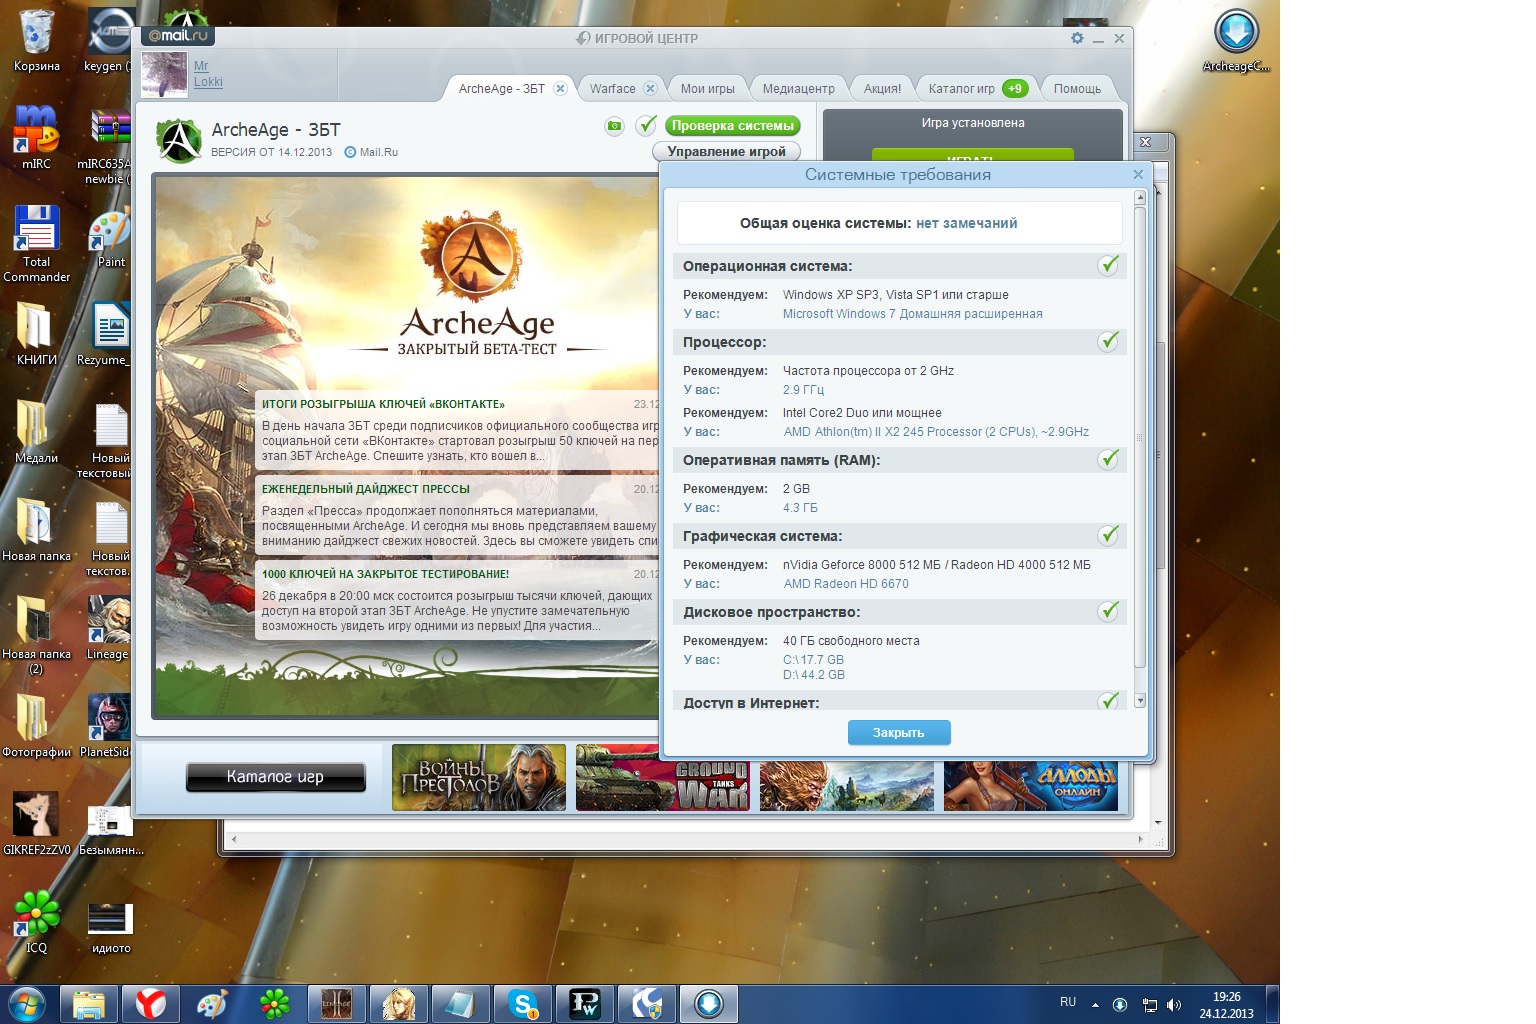The width and height of the screenshot is (1536, 1024).
Task: Close the ArcheAge - ЗБТ tab
Action: click(x=561, y=88)
